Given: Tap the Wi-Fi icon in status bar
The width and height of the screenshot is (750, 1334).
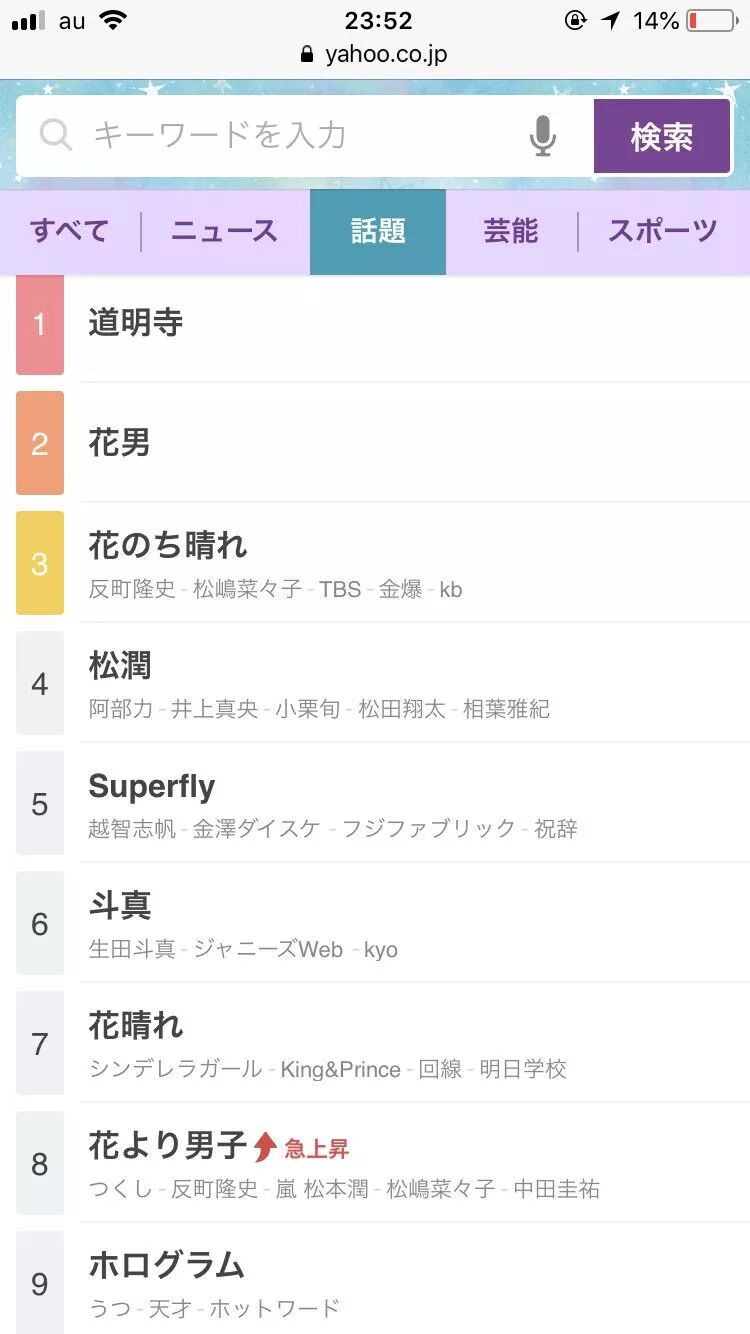Looking at the screenshot, I should point(114,21).
